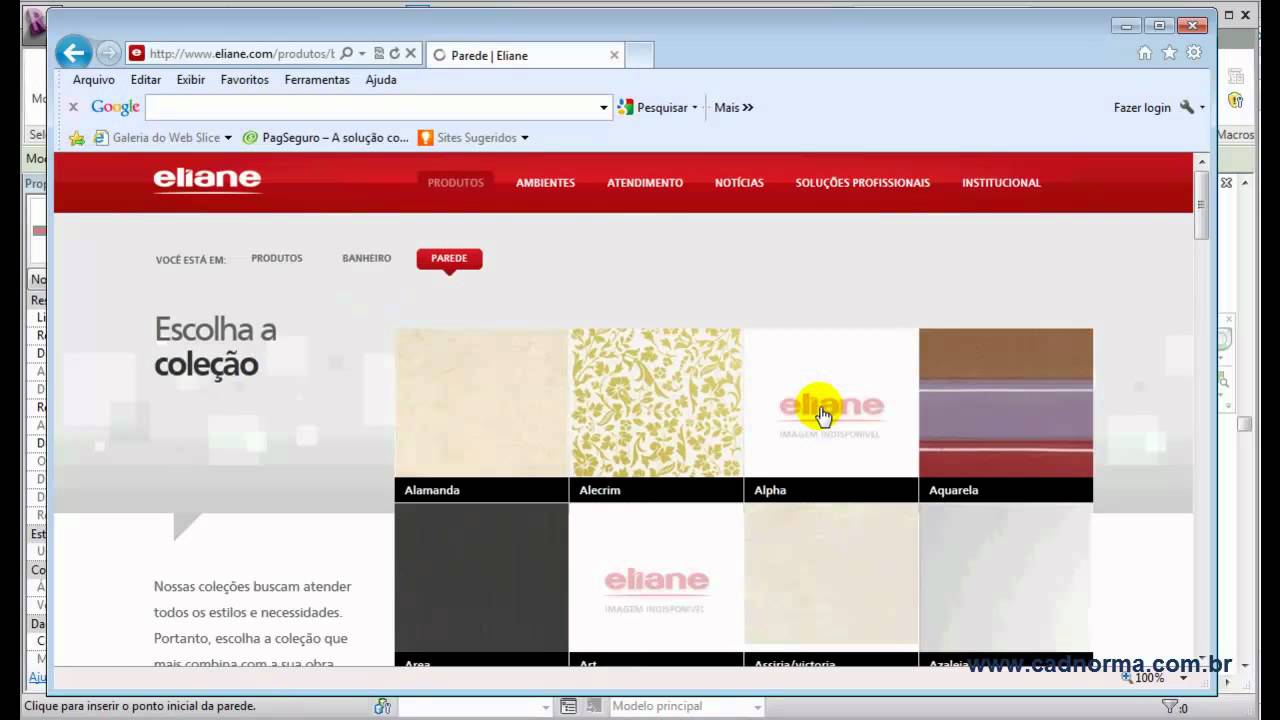Open NOTÍCIAS in the site navigation
Image resolution: width=1280 pixels, height=720 pixels.
pyautogui.click(x=739, y=183)
